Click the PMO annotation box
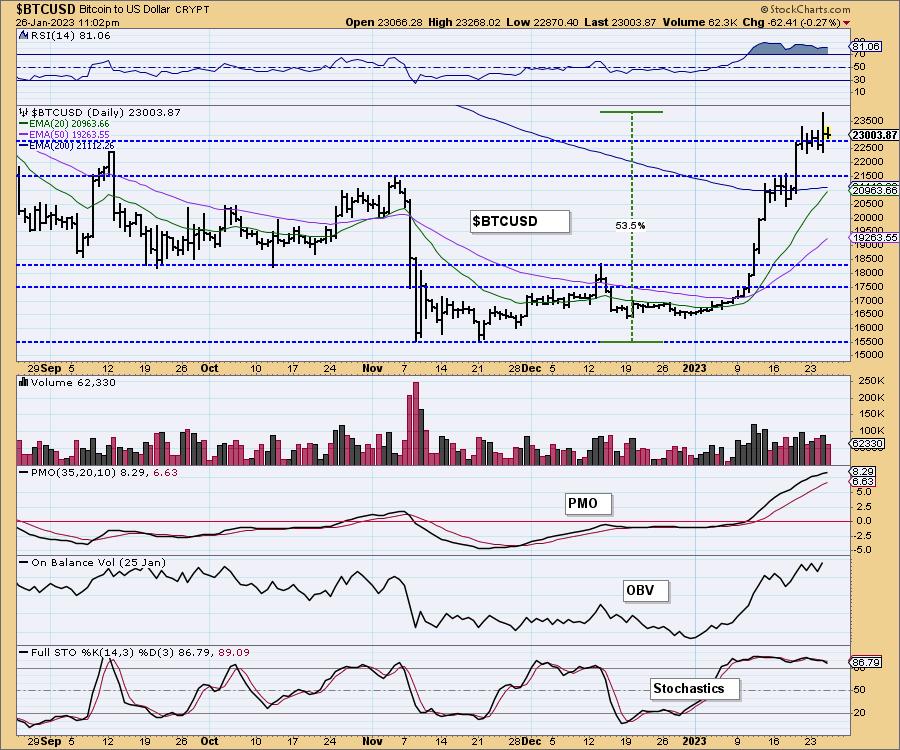 588,504
